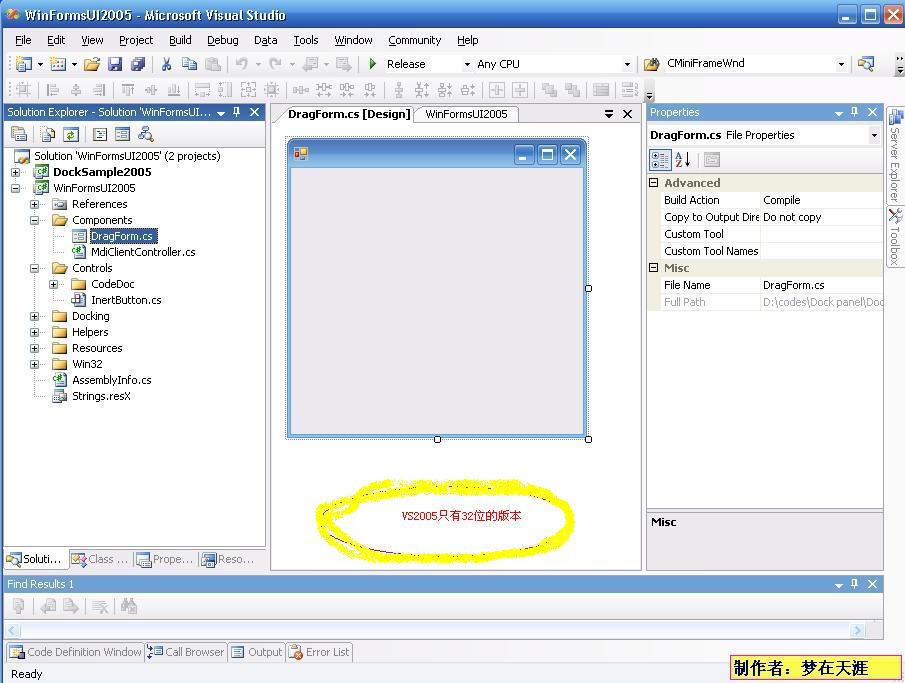Viewport: 905px width, 683px height.
Task: Expand the CodeDoc folder
Action: click(54, 284)
